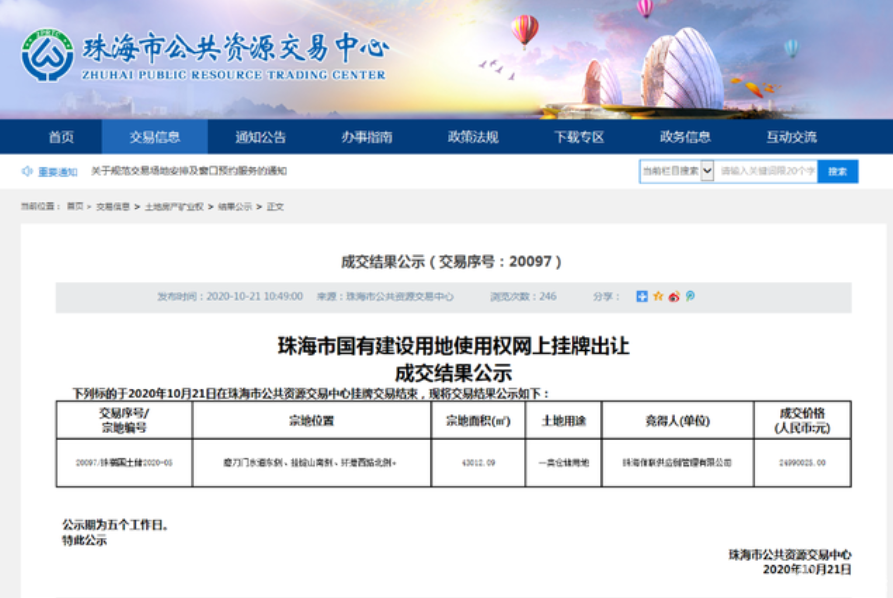The height and width of the screenshot is (598, 893).
Task: Click 土地房产矿业权 in the breadcrumb
Action: pyautogui.click(x=174, y=206)
